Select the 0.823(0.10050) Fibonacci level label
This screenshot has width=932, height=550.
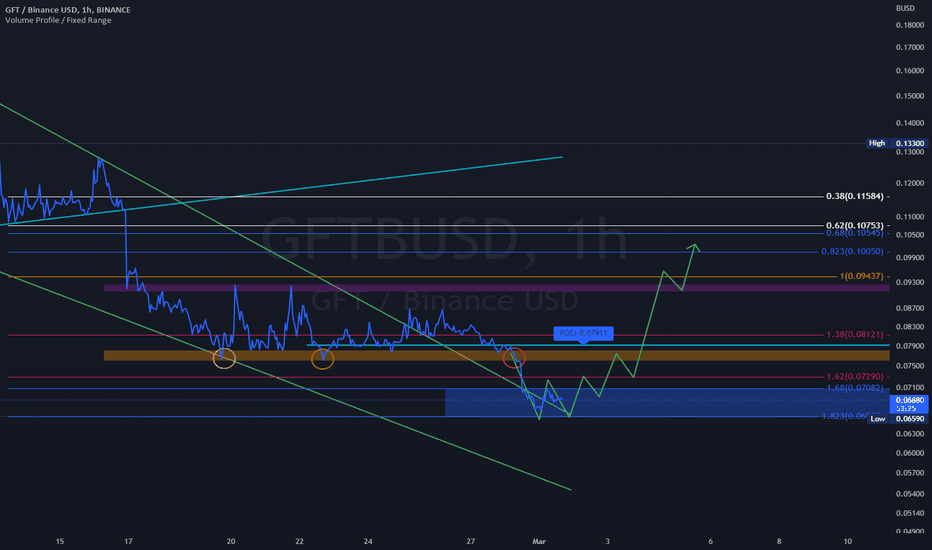852,252
